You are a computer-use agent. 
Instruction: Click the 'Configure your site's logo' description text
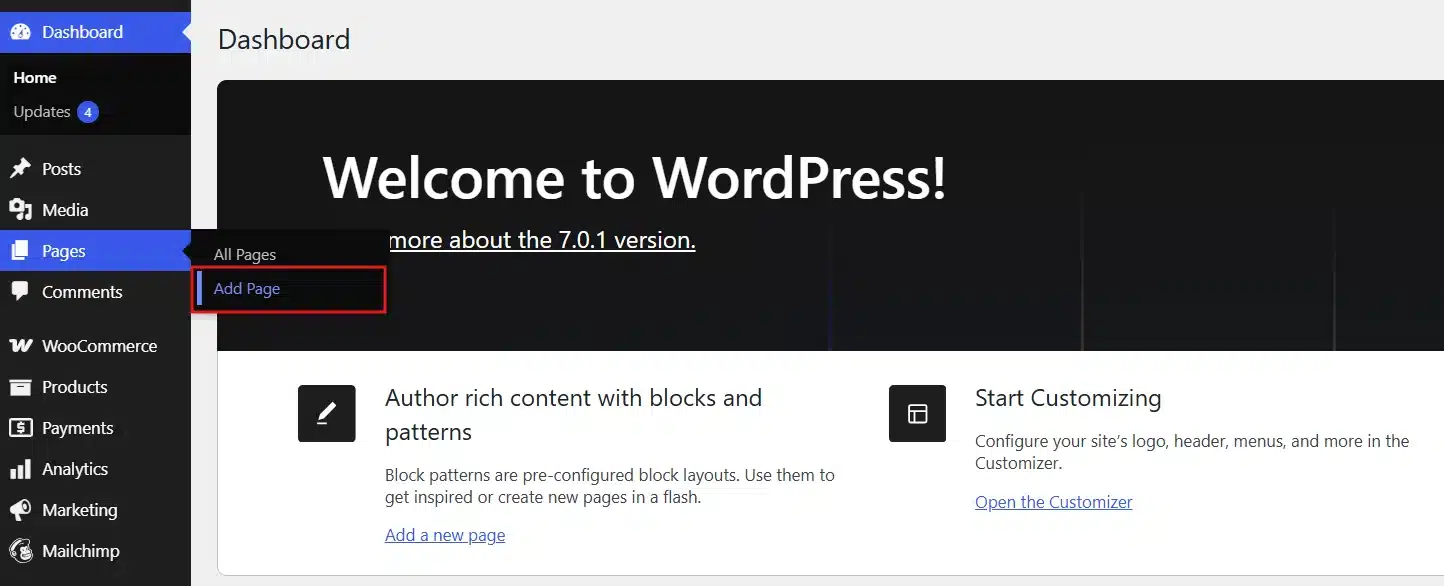1192,452
